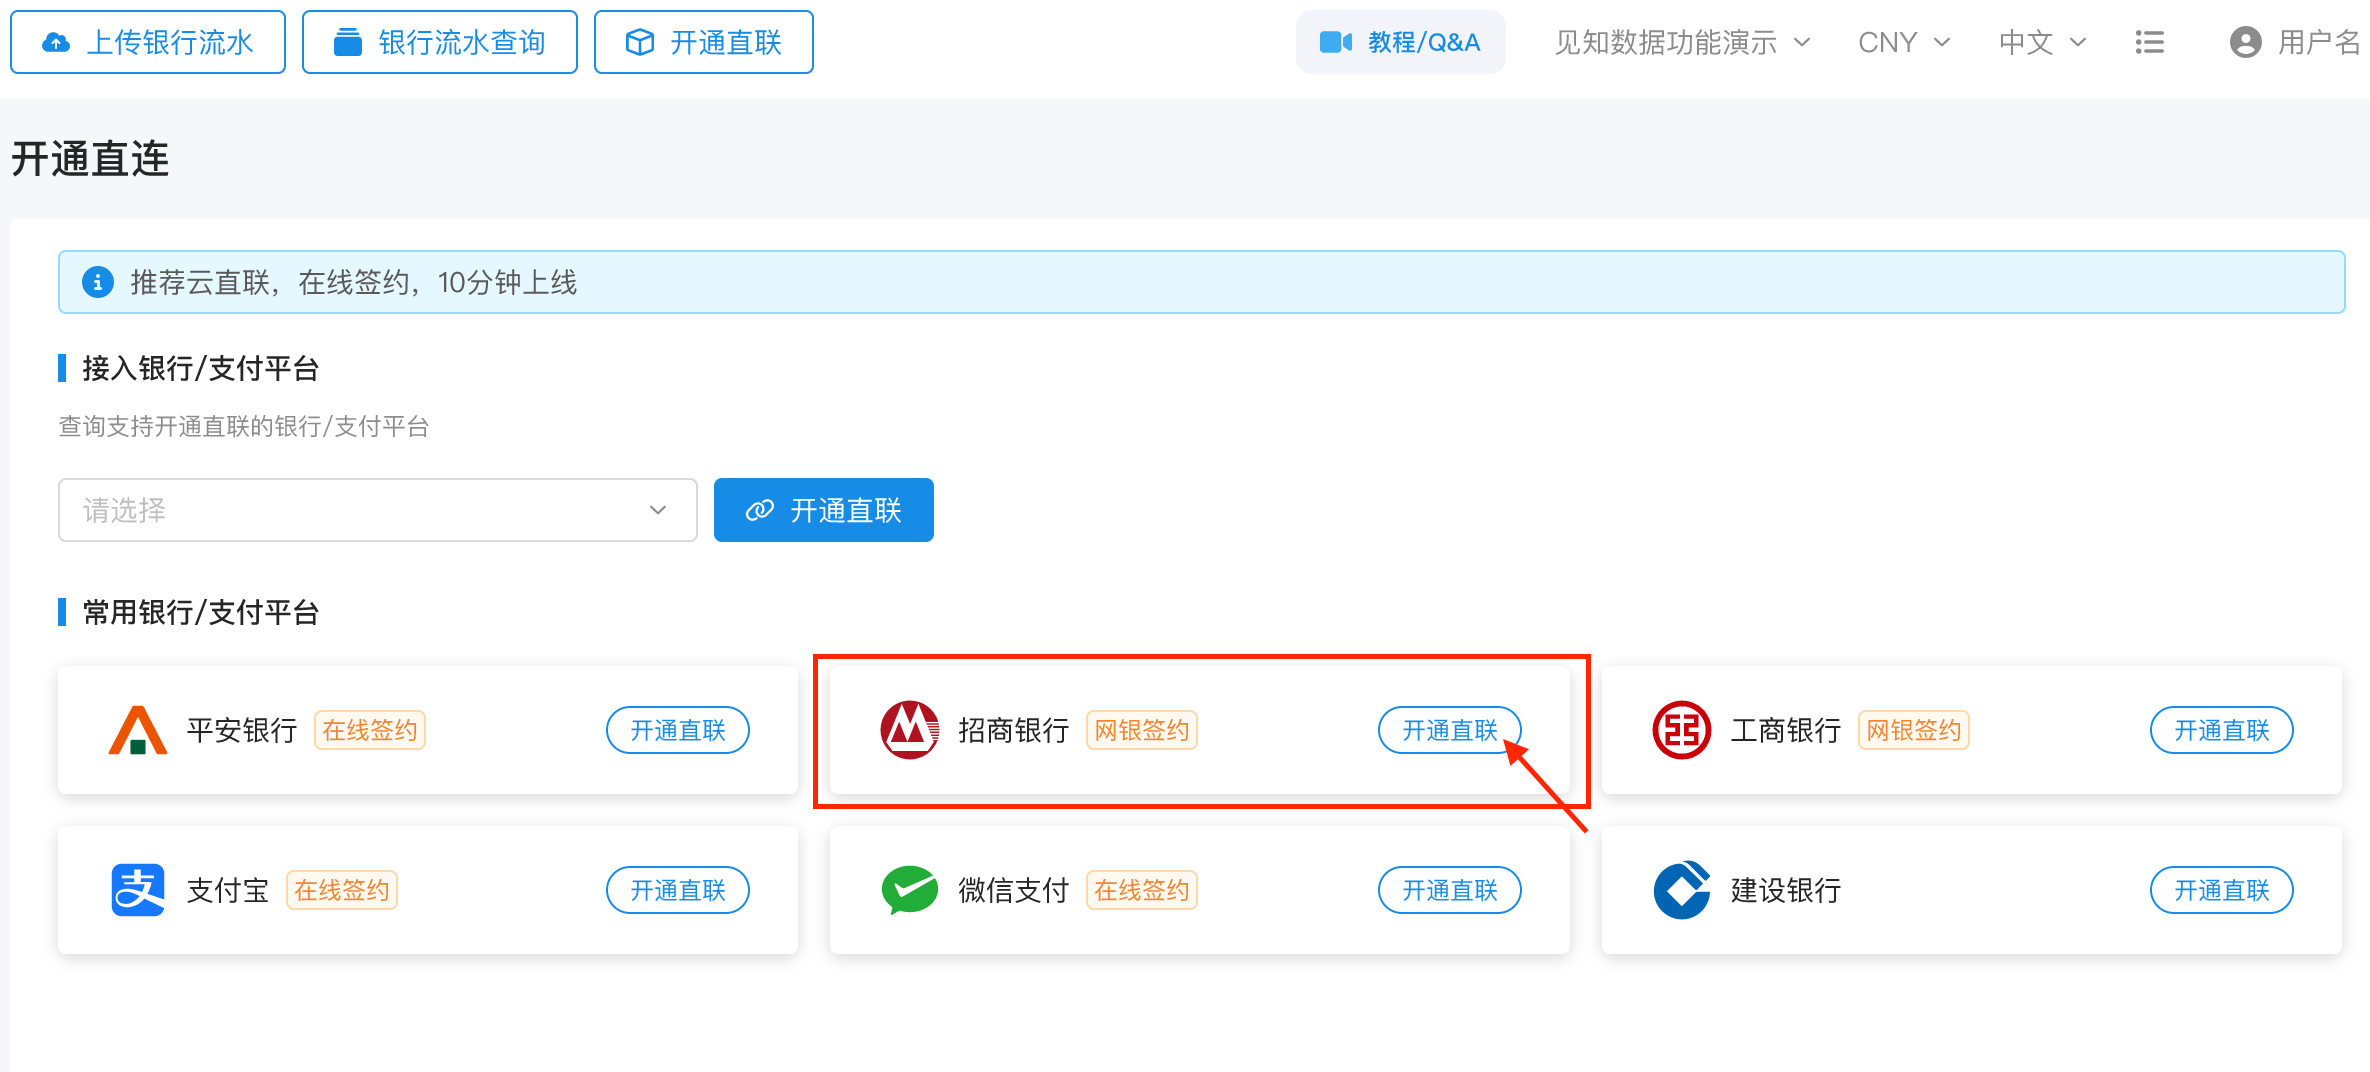
Task: Click 开通直联 for 建设银行
Action: 2222,890
